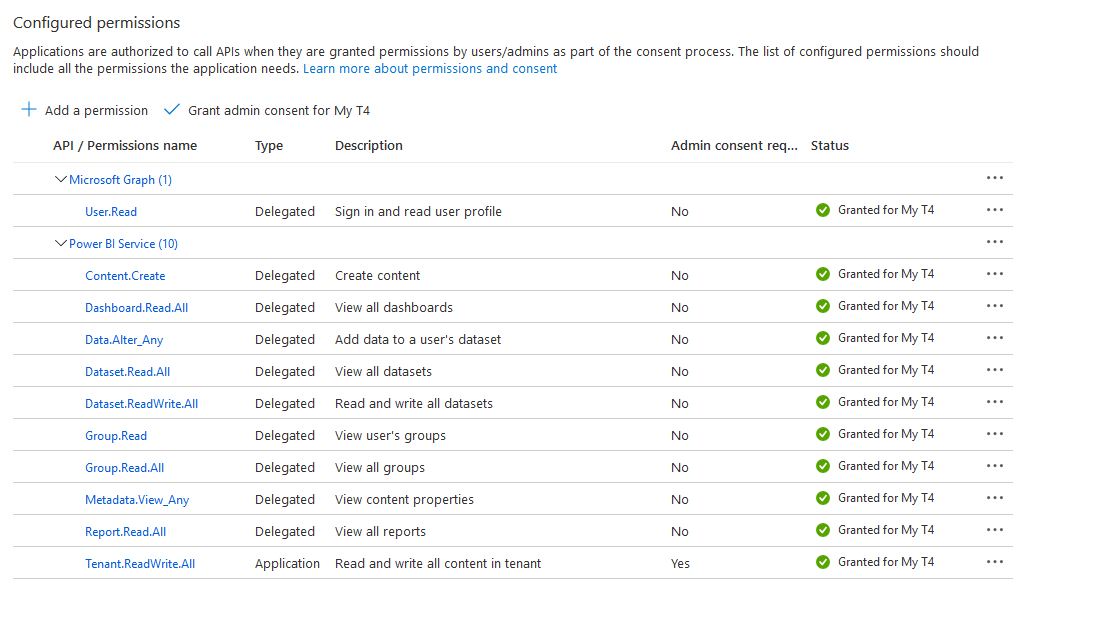Select the User.Read permission
This screenshot has height=617, width=1118.
[110, 211]
